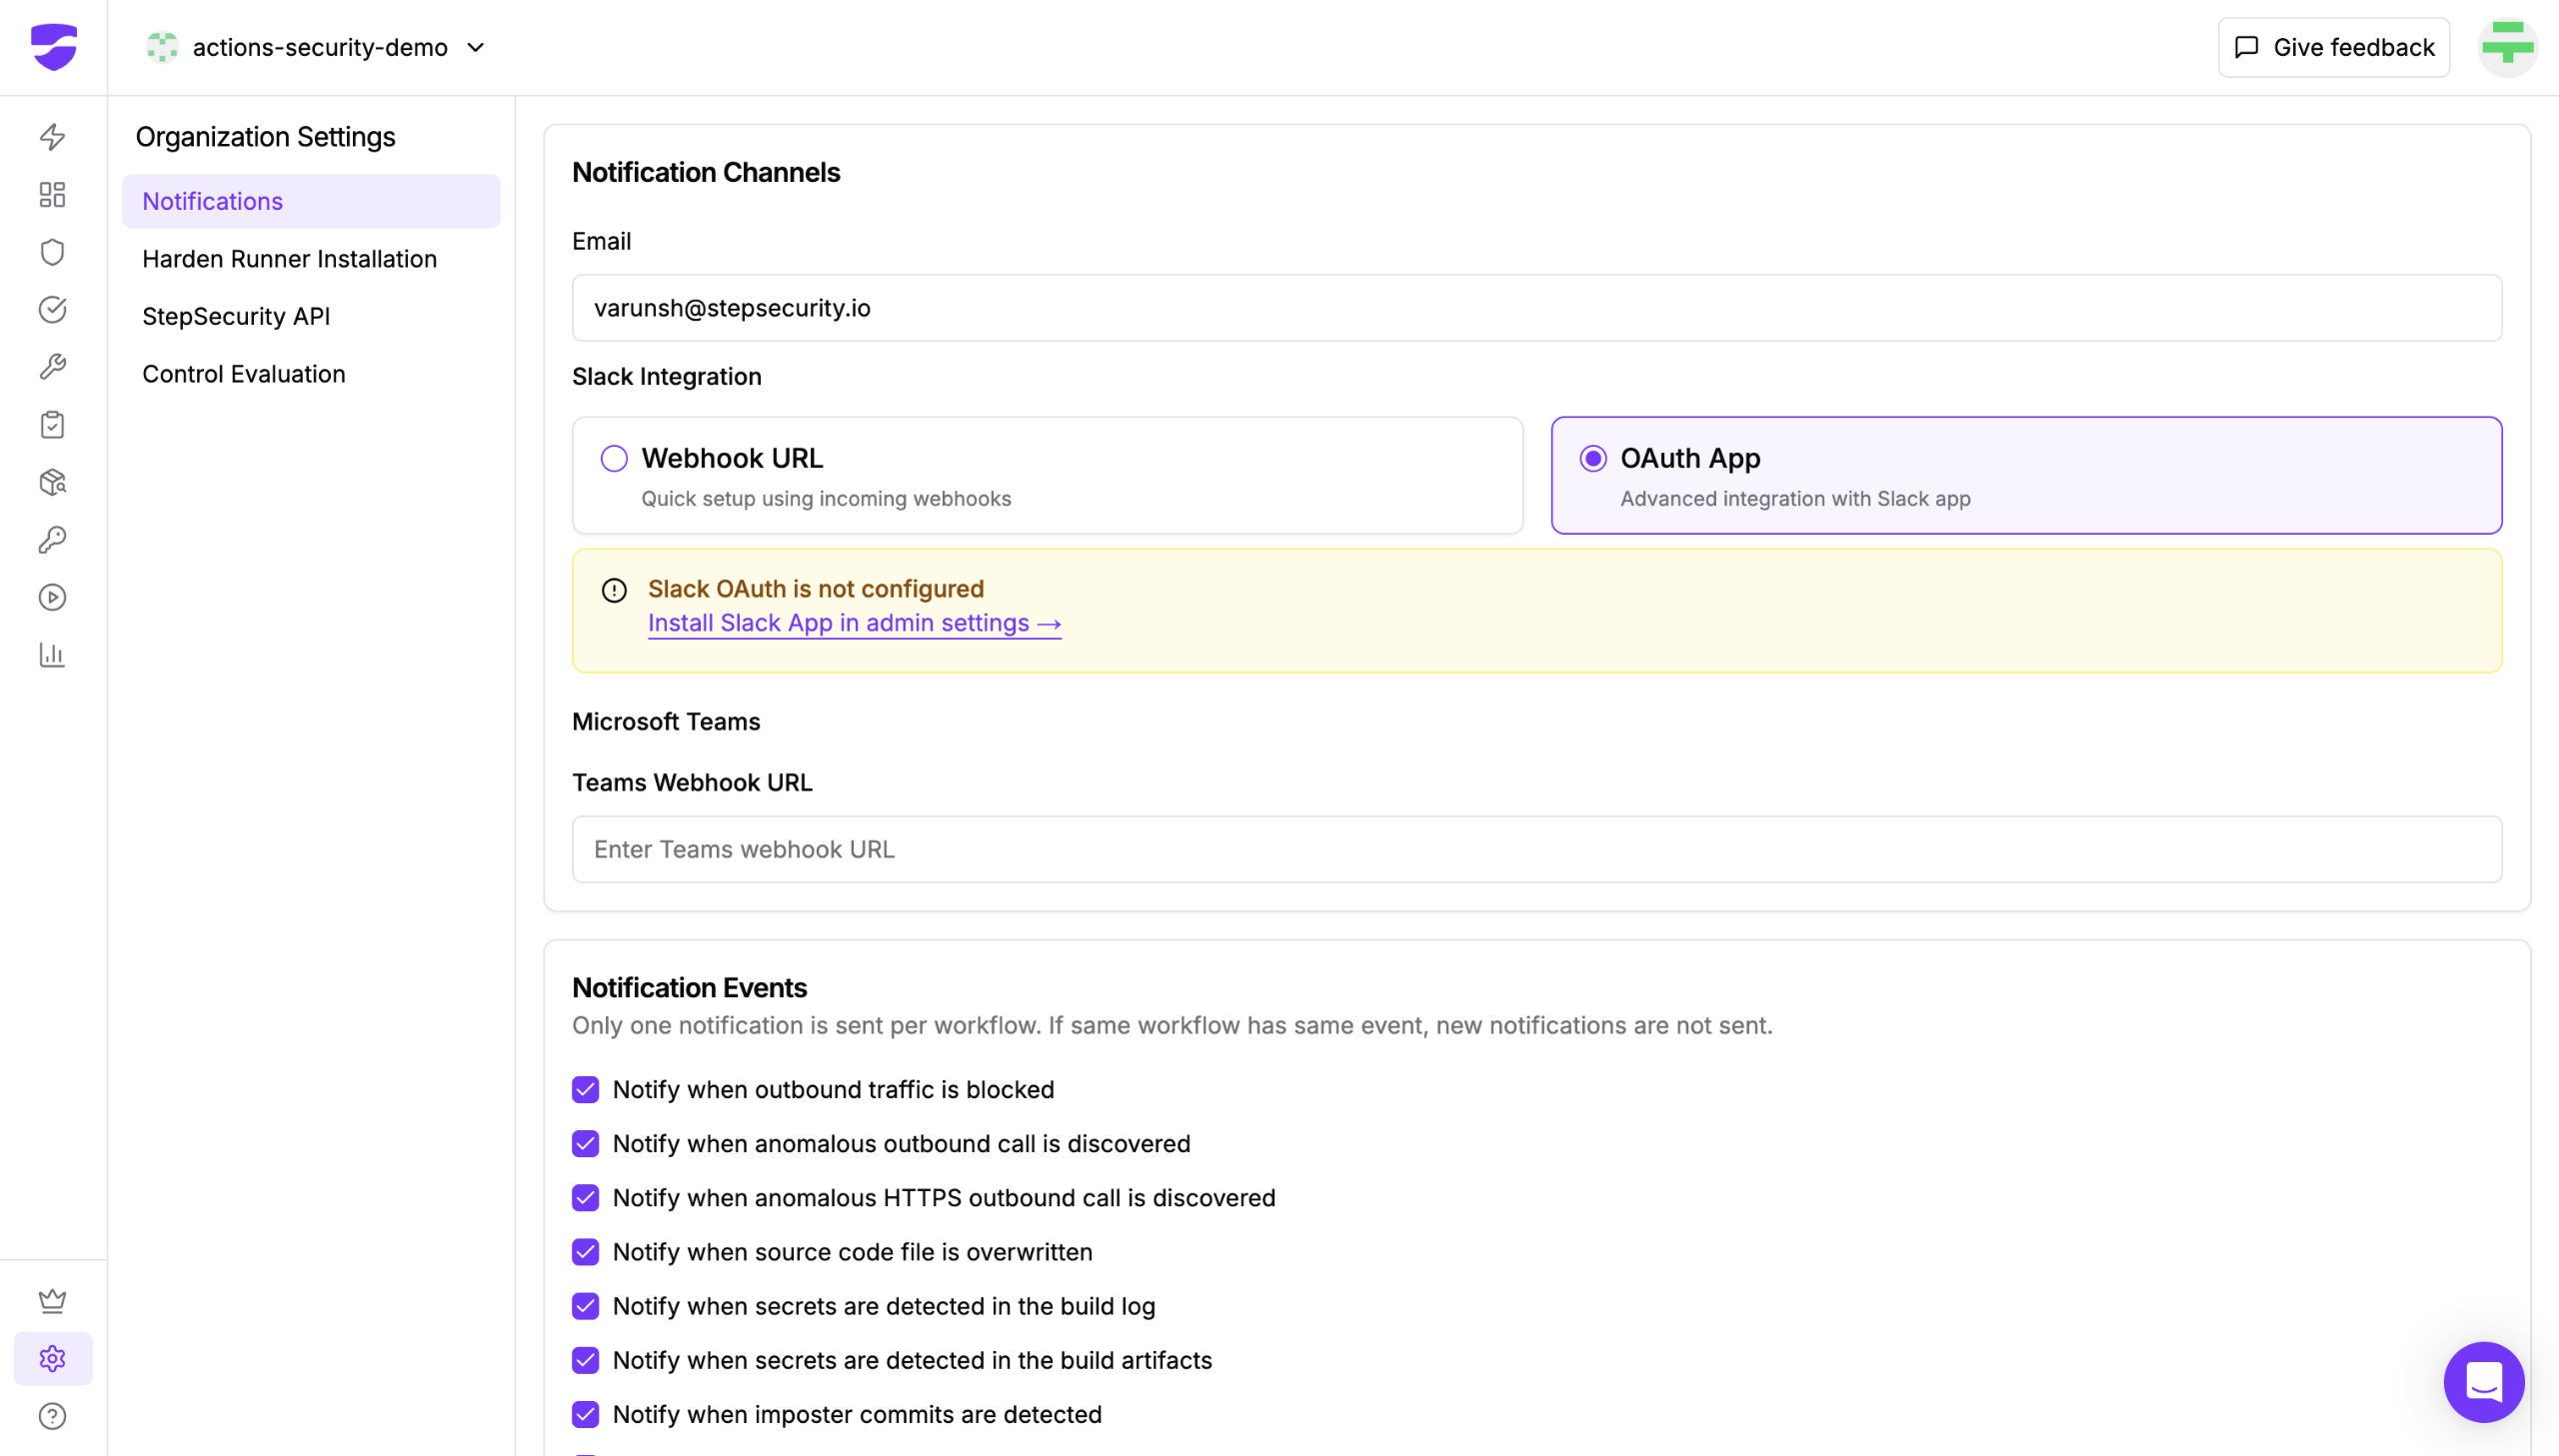The width and height of the screenshot is (2559, 1456).
Task: Toggle notify when outbound traffic is blocked
Action: 586,1090
